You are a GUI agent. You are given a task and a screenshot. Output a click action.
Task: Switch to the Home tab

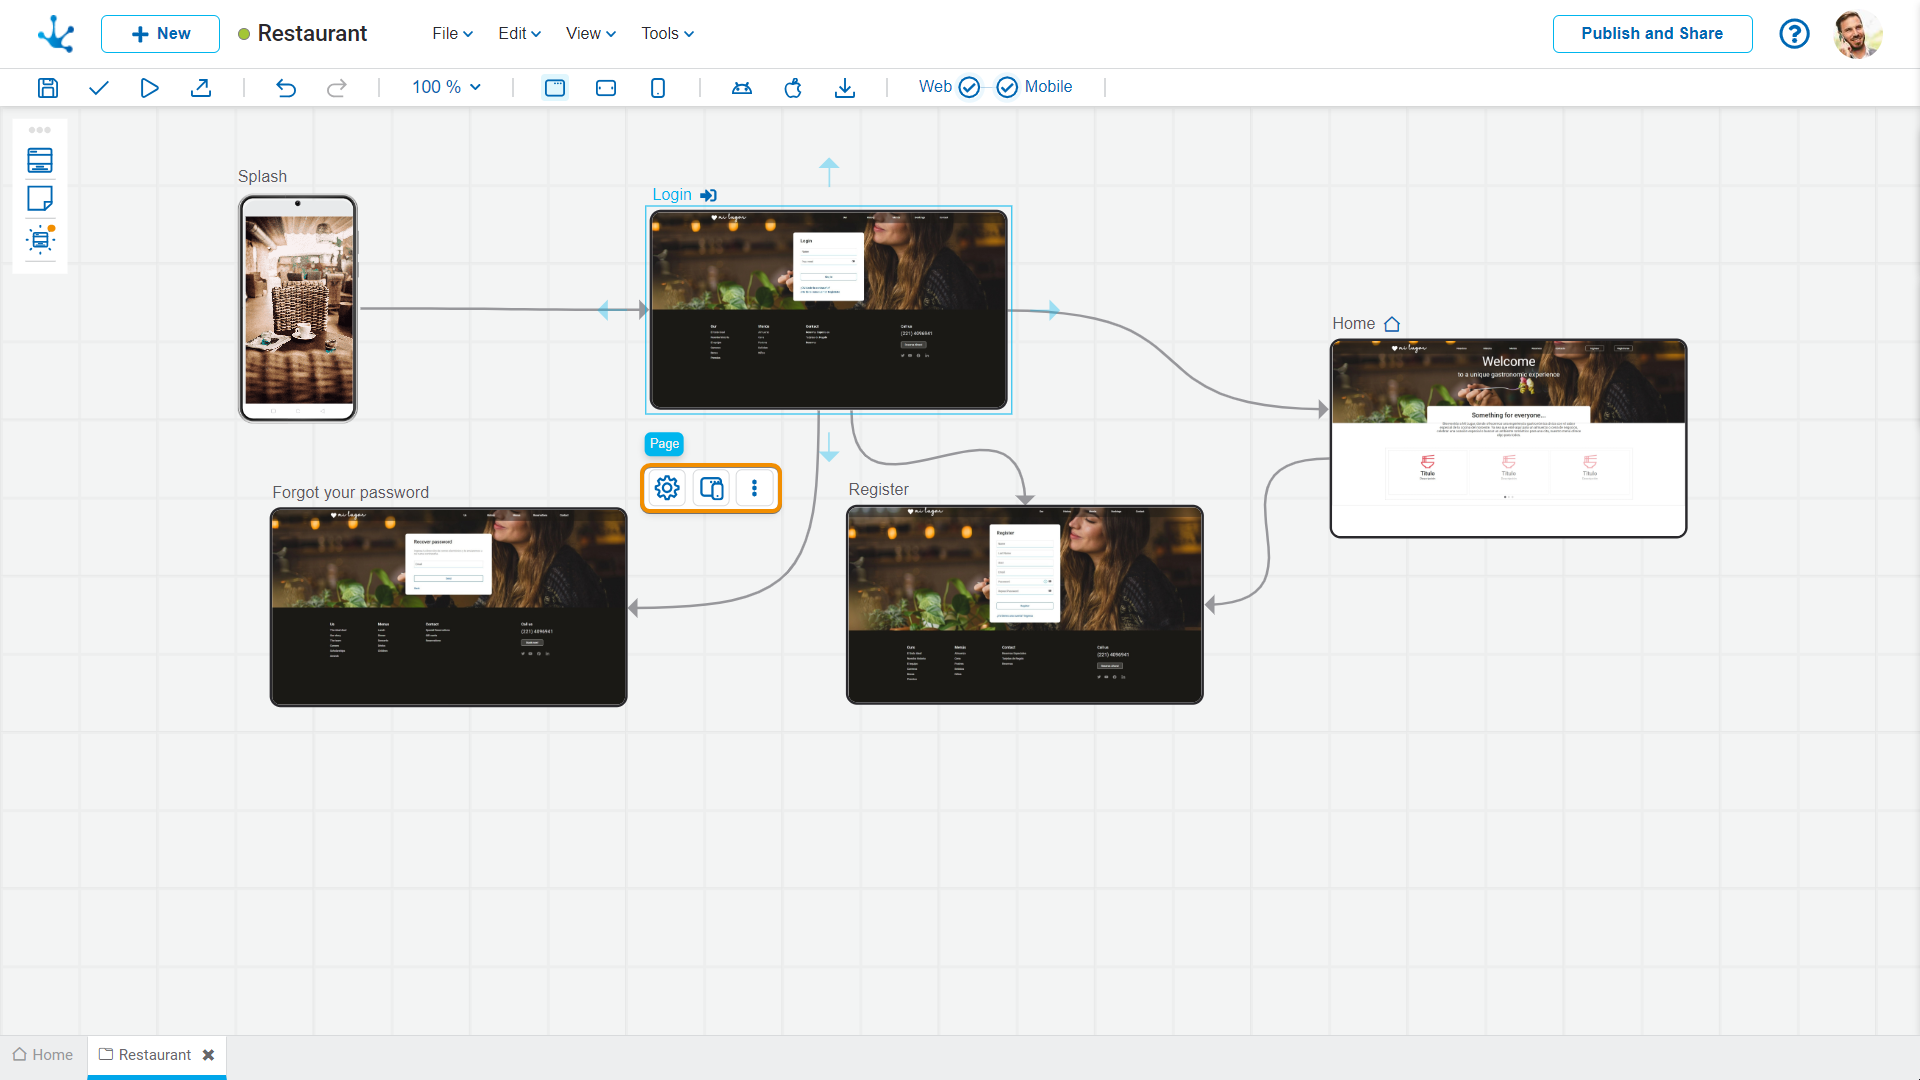44,1055
